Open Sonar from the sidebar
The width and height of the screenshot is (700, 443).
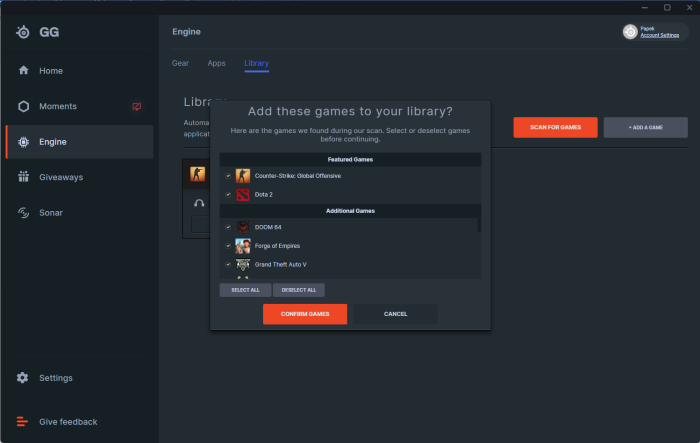pos(51,213)
